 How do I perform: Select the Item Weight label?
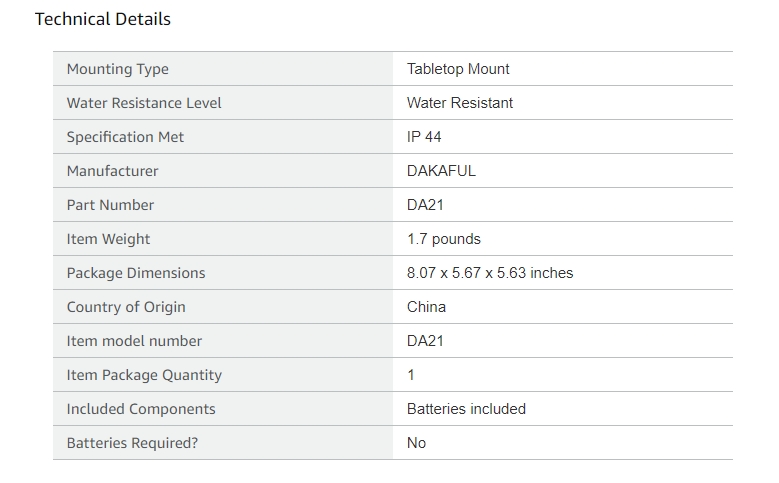pyautogui.click(x=108, y=239)
